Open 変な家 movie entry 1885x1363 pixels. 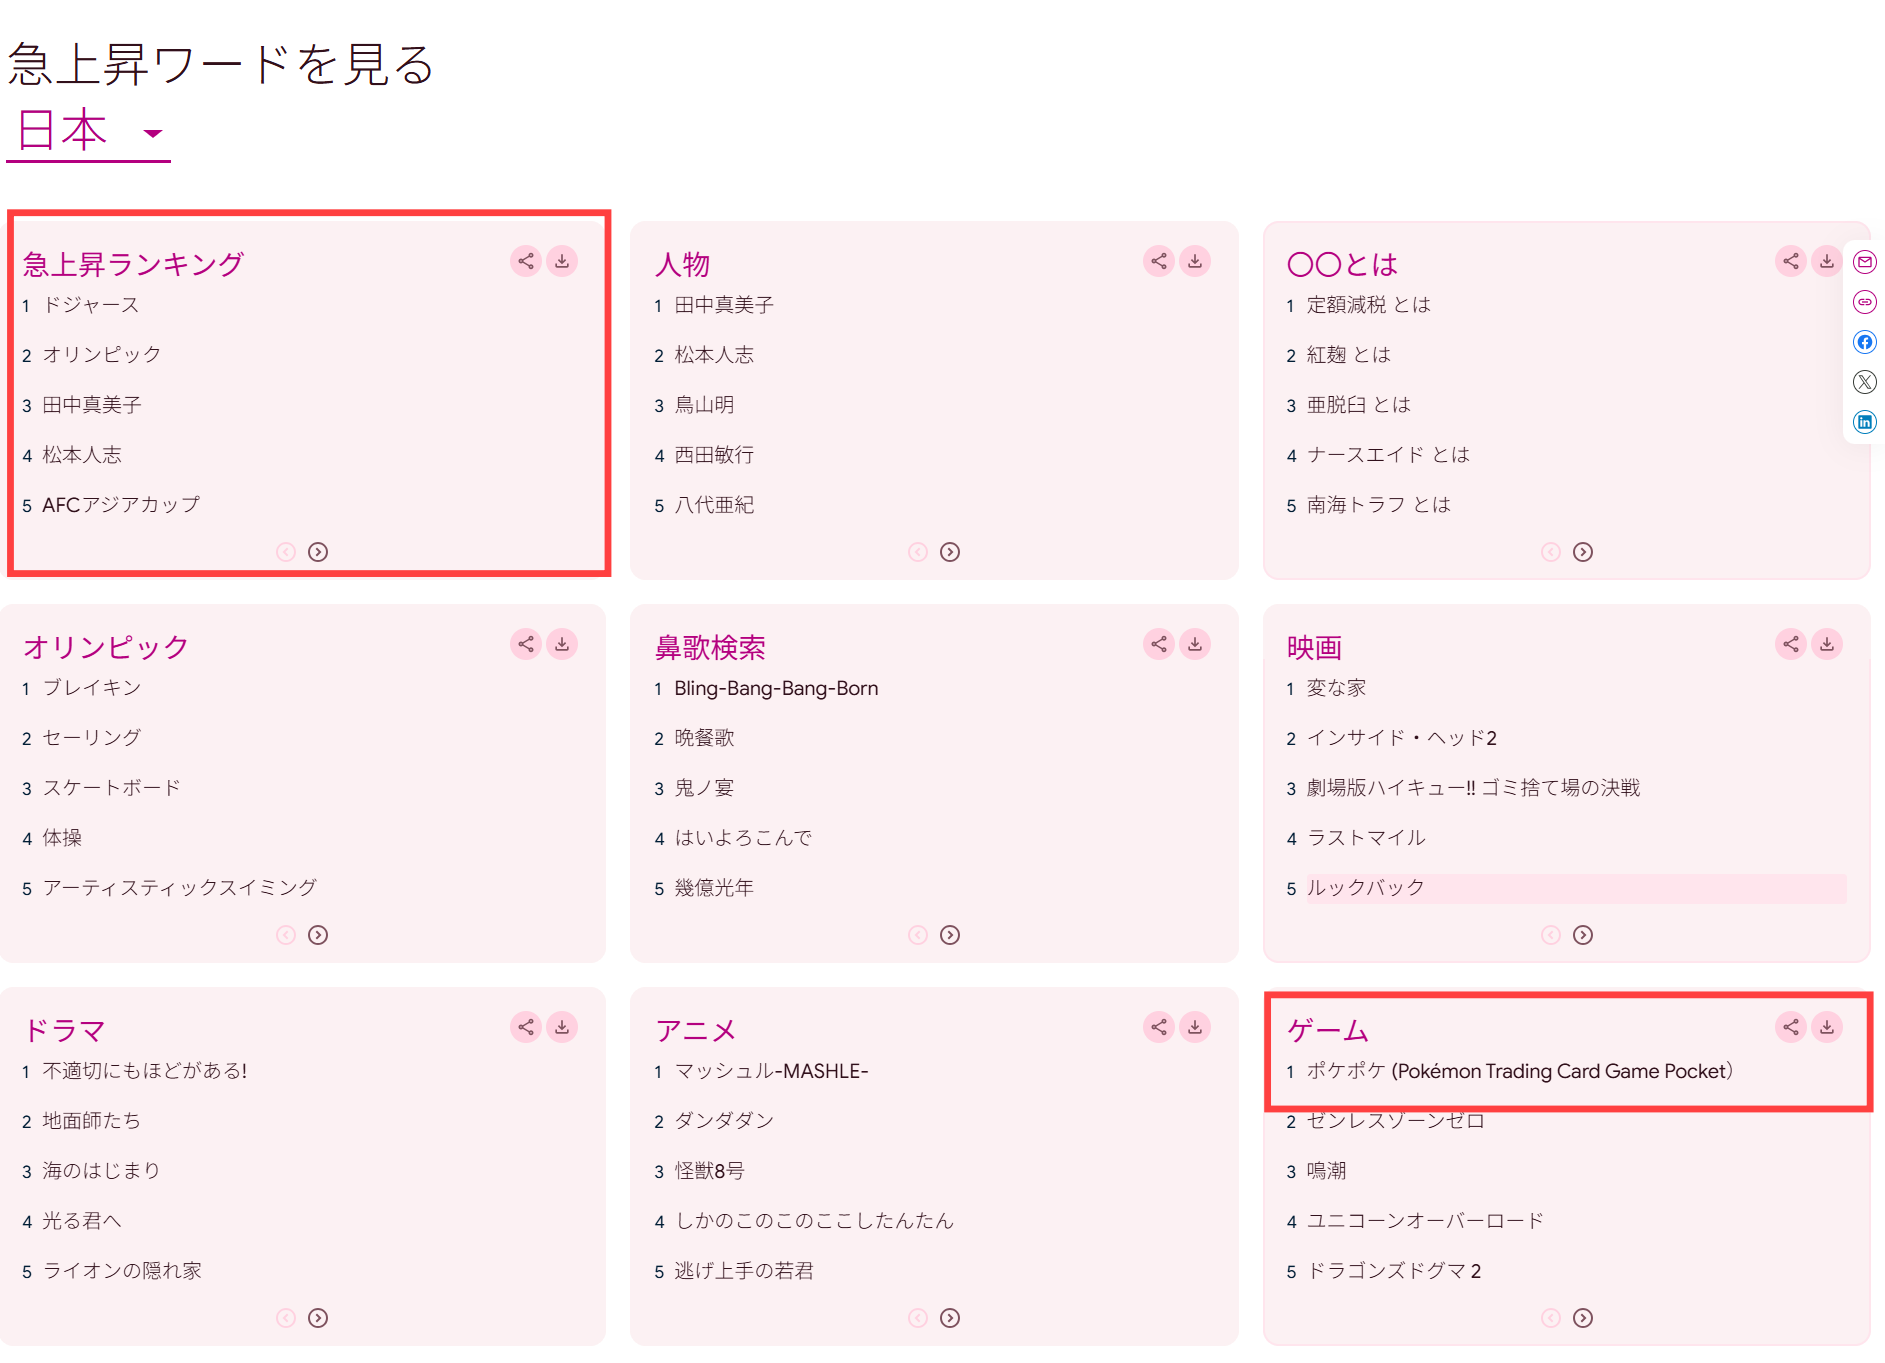click(x=1336, y=688)
